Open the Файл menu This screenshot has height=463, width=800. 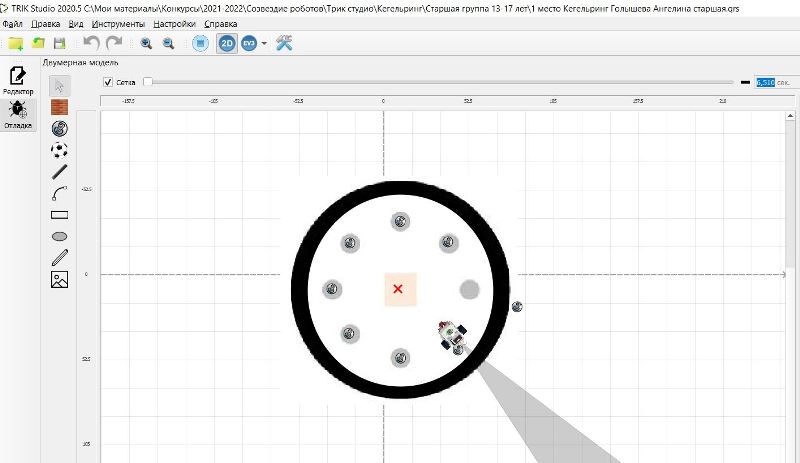tap(13, 23)
